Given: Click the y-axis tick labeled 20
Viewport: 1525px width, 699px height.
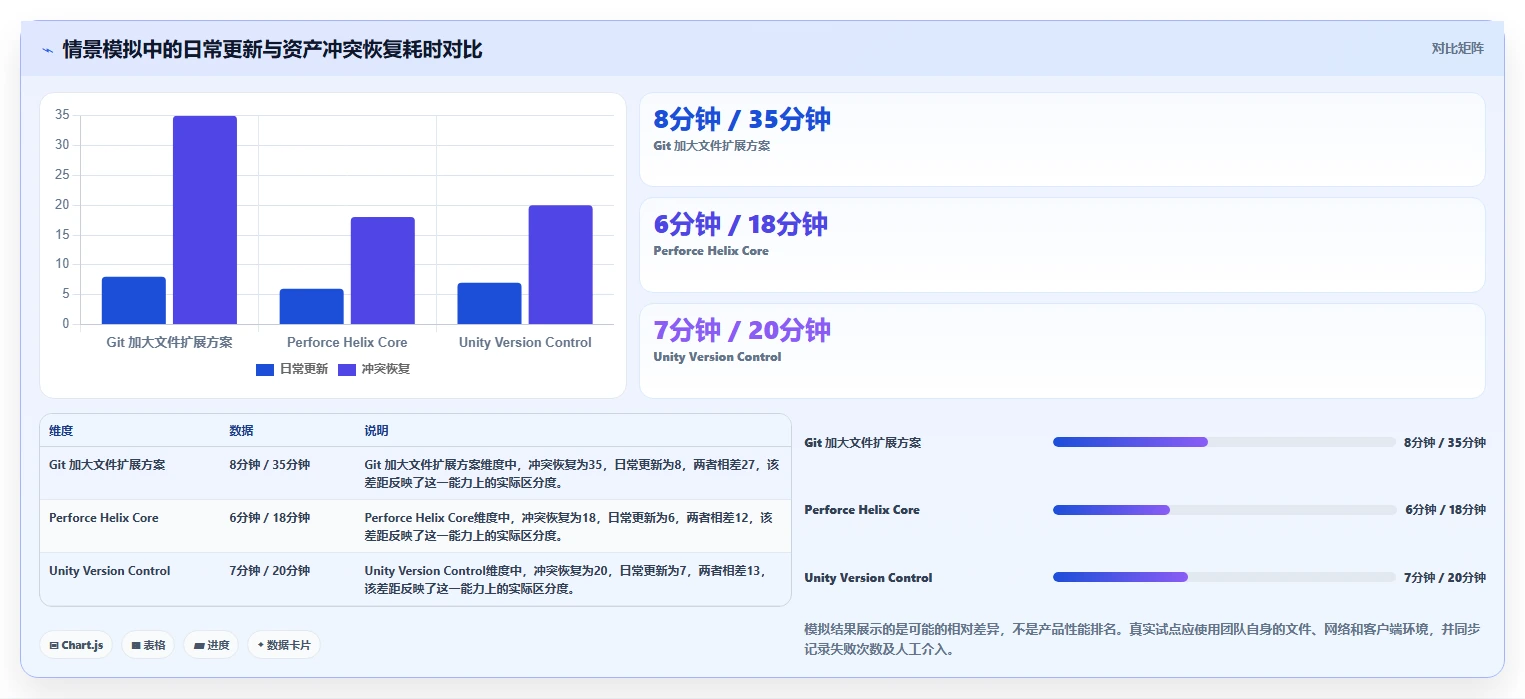Looking at the screenshot, I should tap(62, 205).
